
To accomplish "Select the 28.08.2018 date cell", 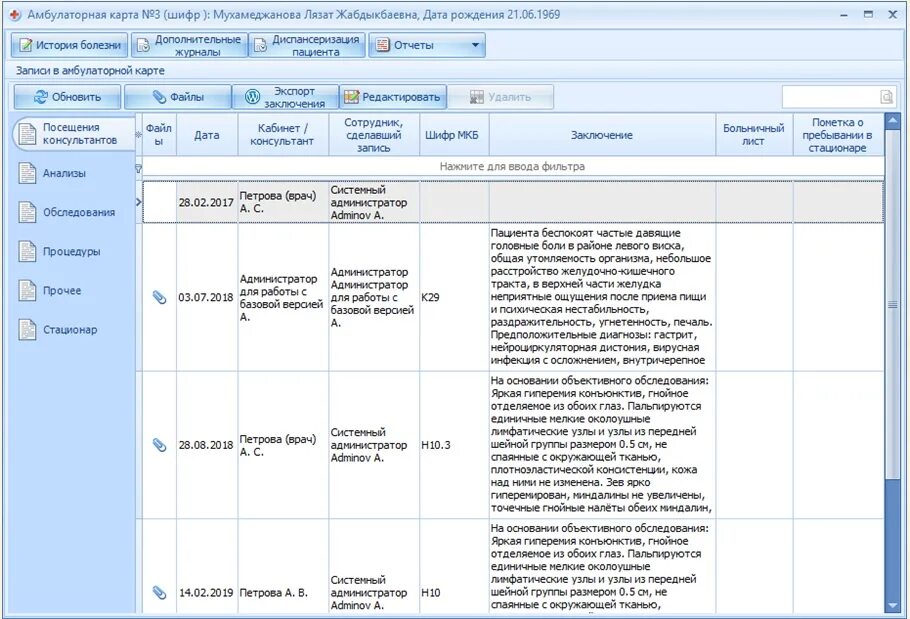I will tap(207, 445).
